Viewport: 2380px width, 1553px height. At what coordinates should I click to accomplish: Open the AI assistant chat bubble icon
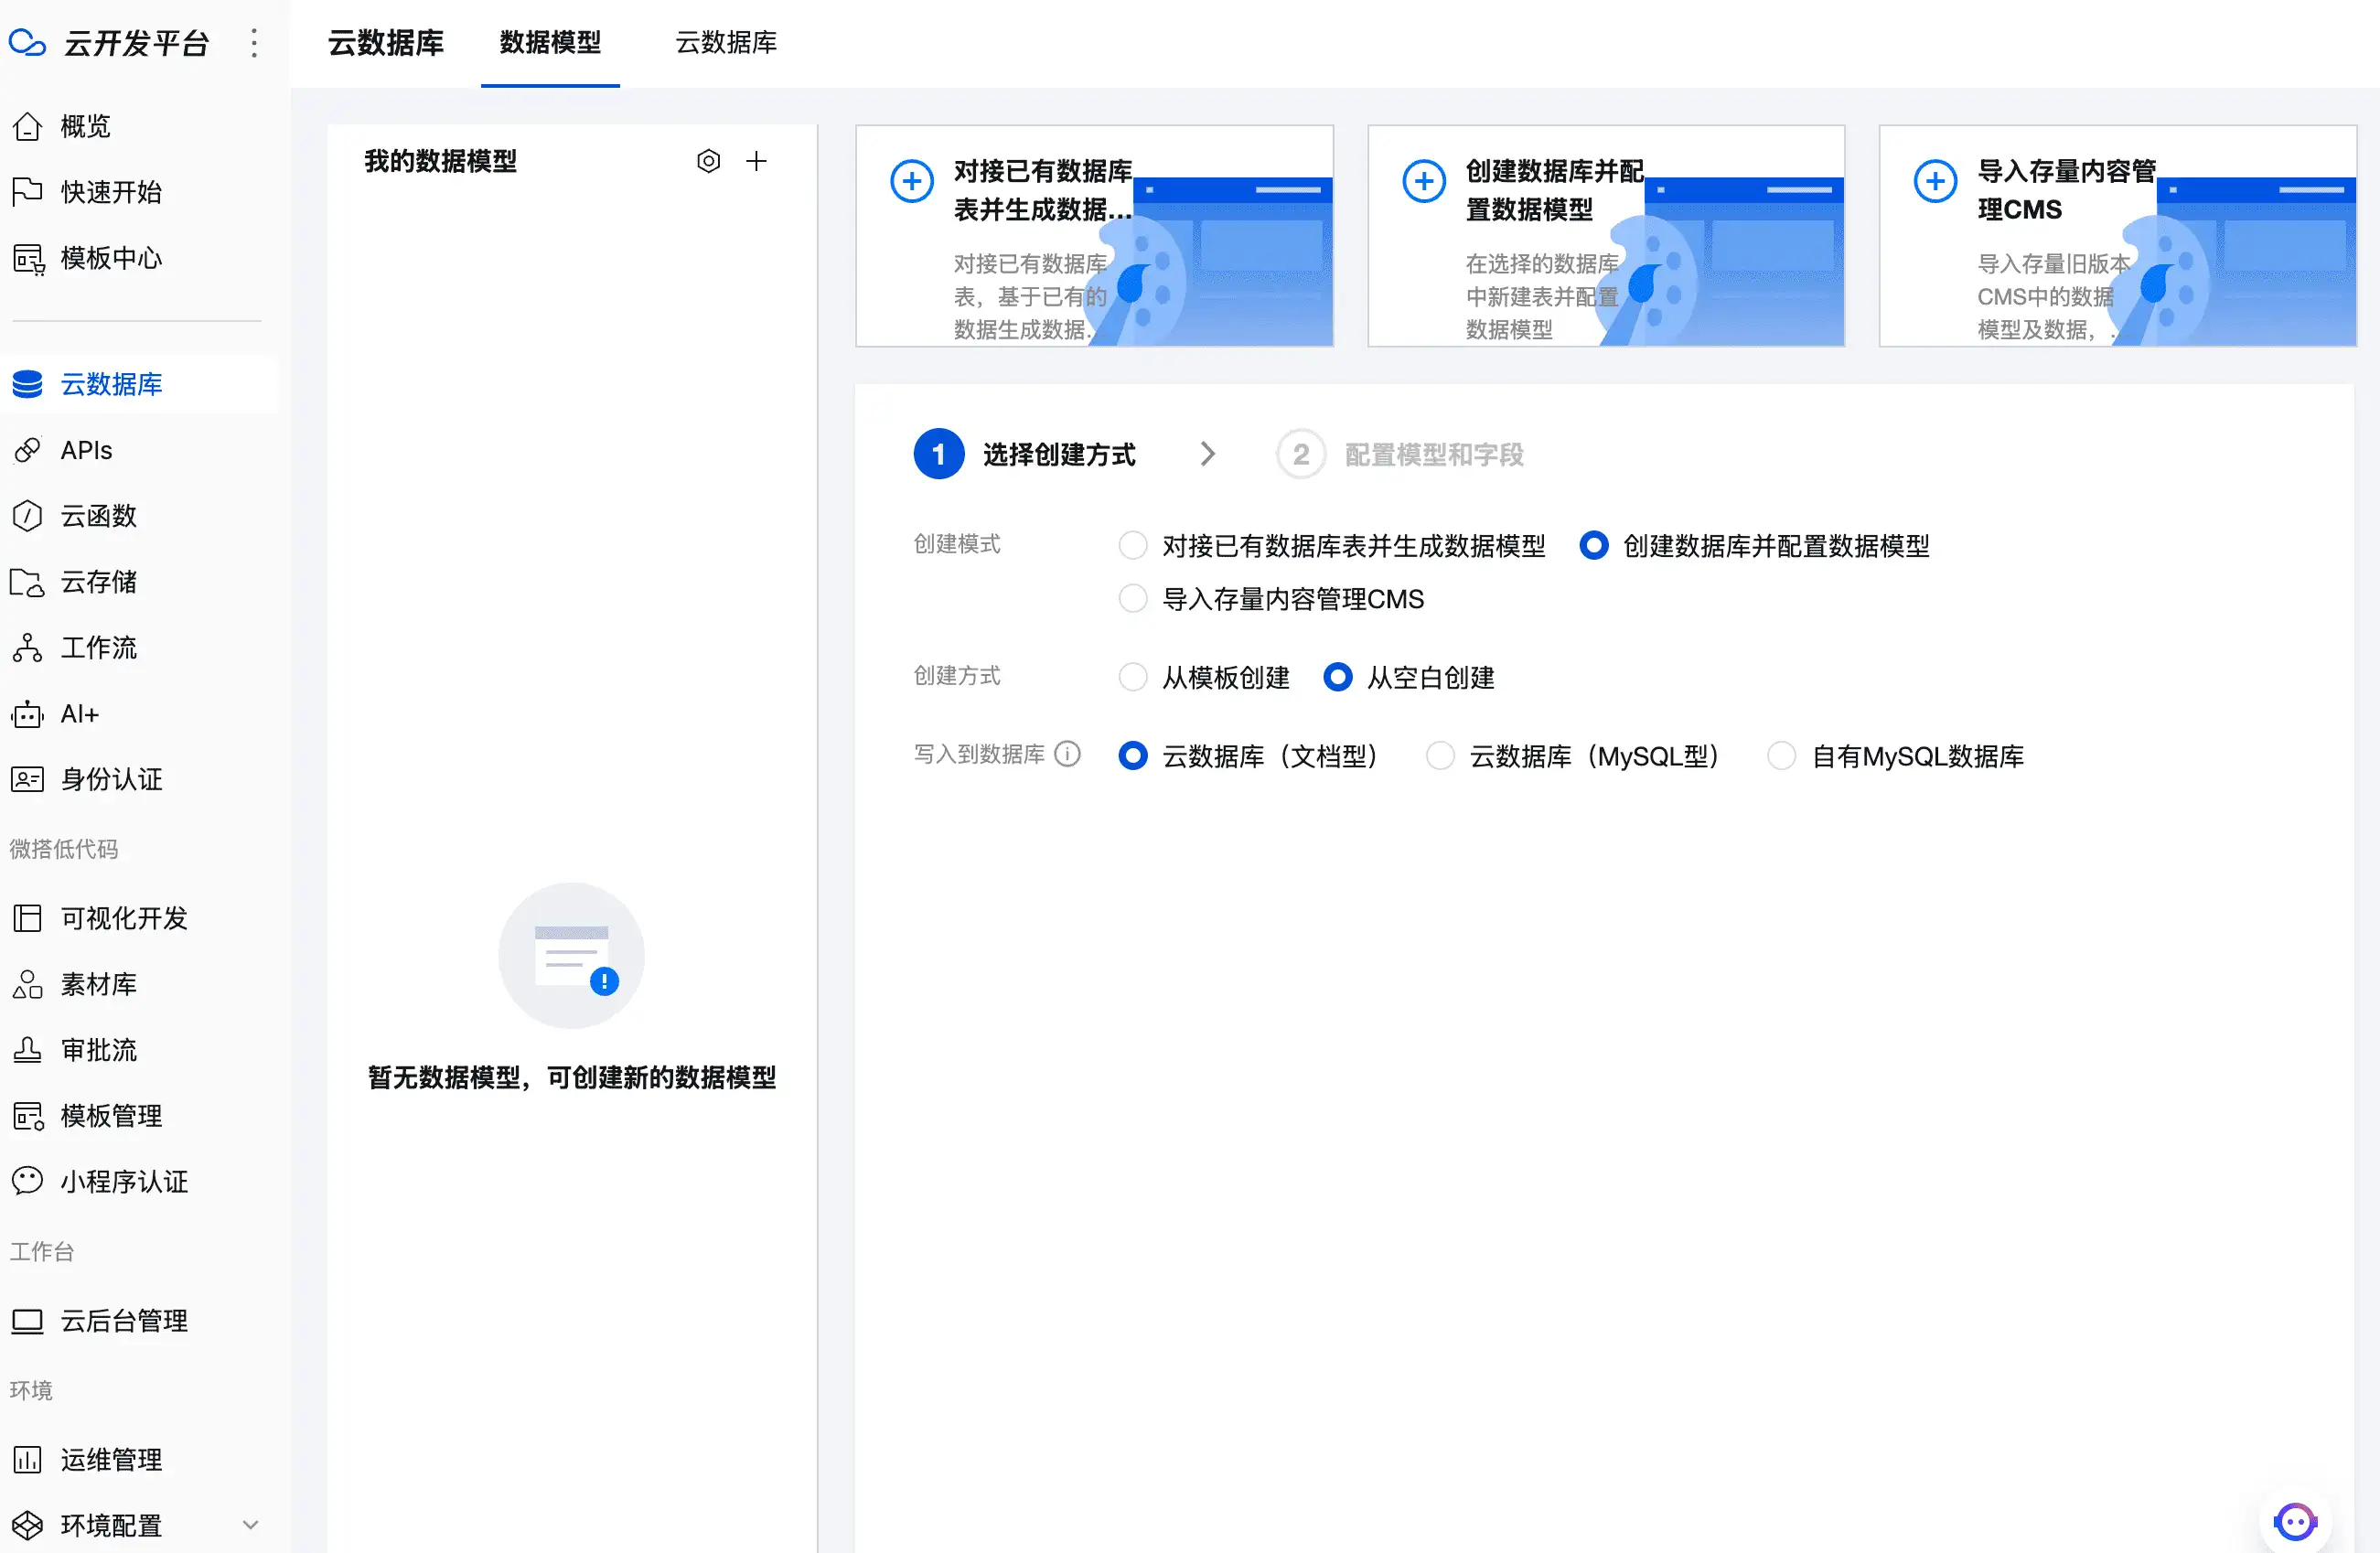(2294, 1521)
